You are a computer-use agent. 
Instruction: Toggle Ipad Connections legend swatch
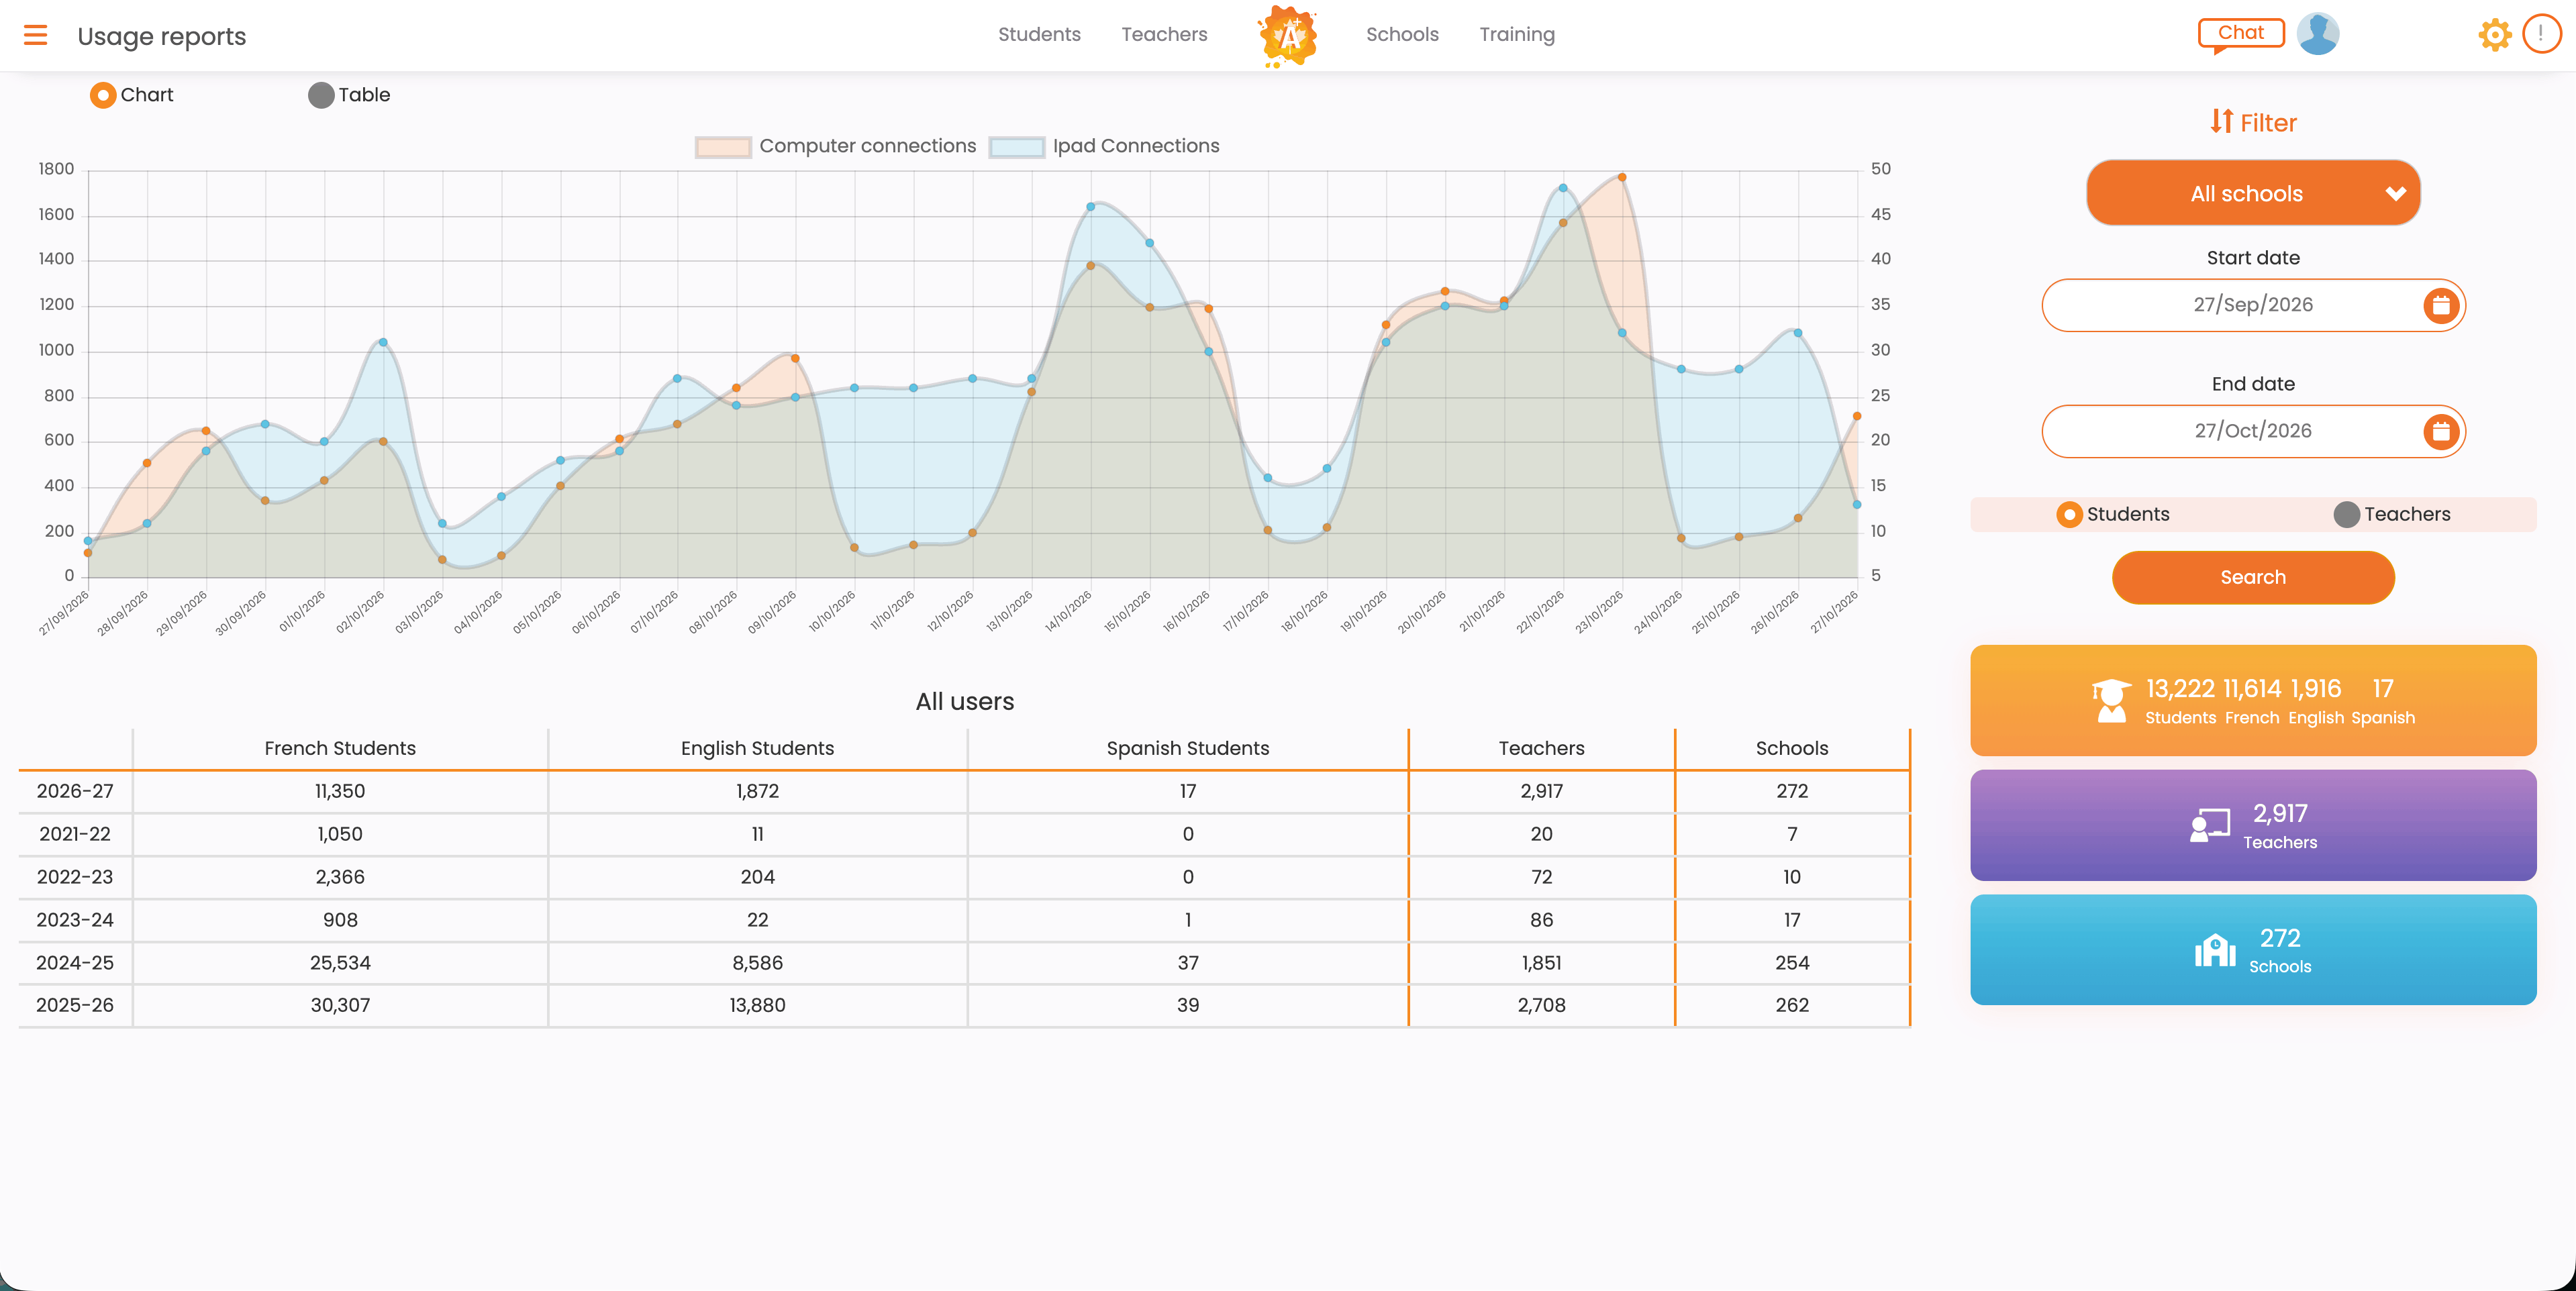tap(1016, 147)
